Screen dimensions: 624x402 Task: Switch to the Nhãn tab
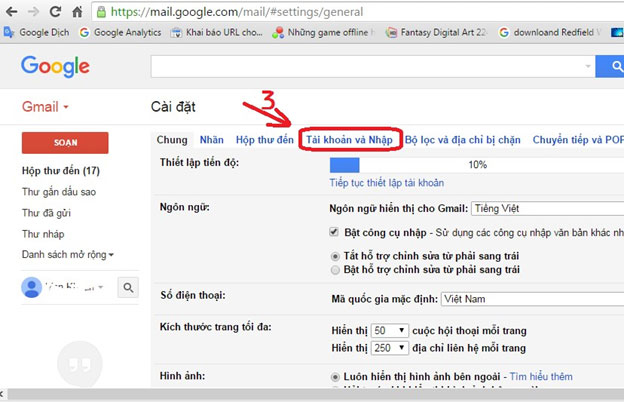point(212,140)
